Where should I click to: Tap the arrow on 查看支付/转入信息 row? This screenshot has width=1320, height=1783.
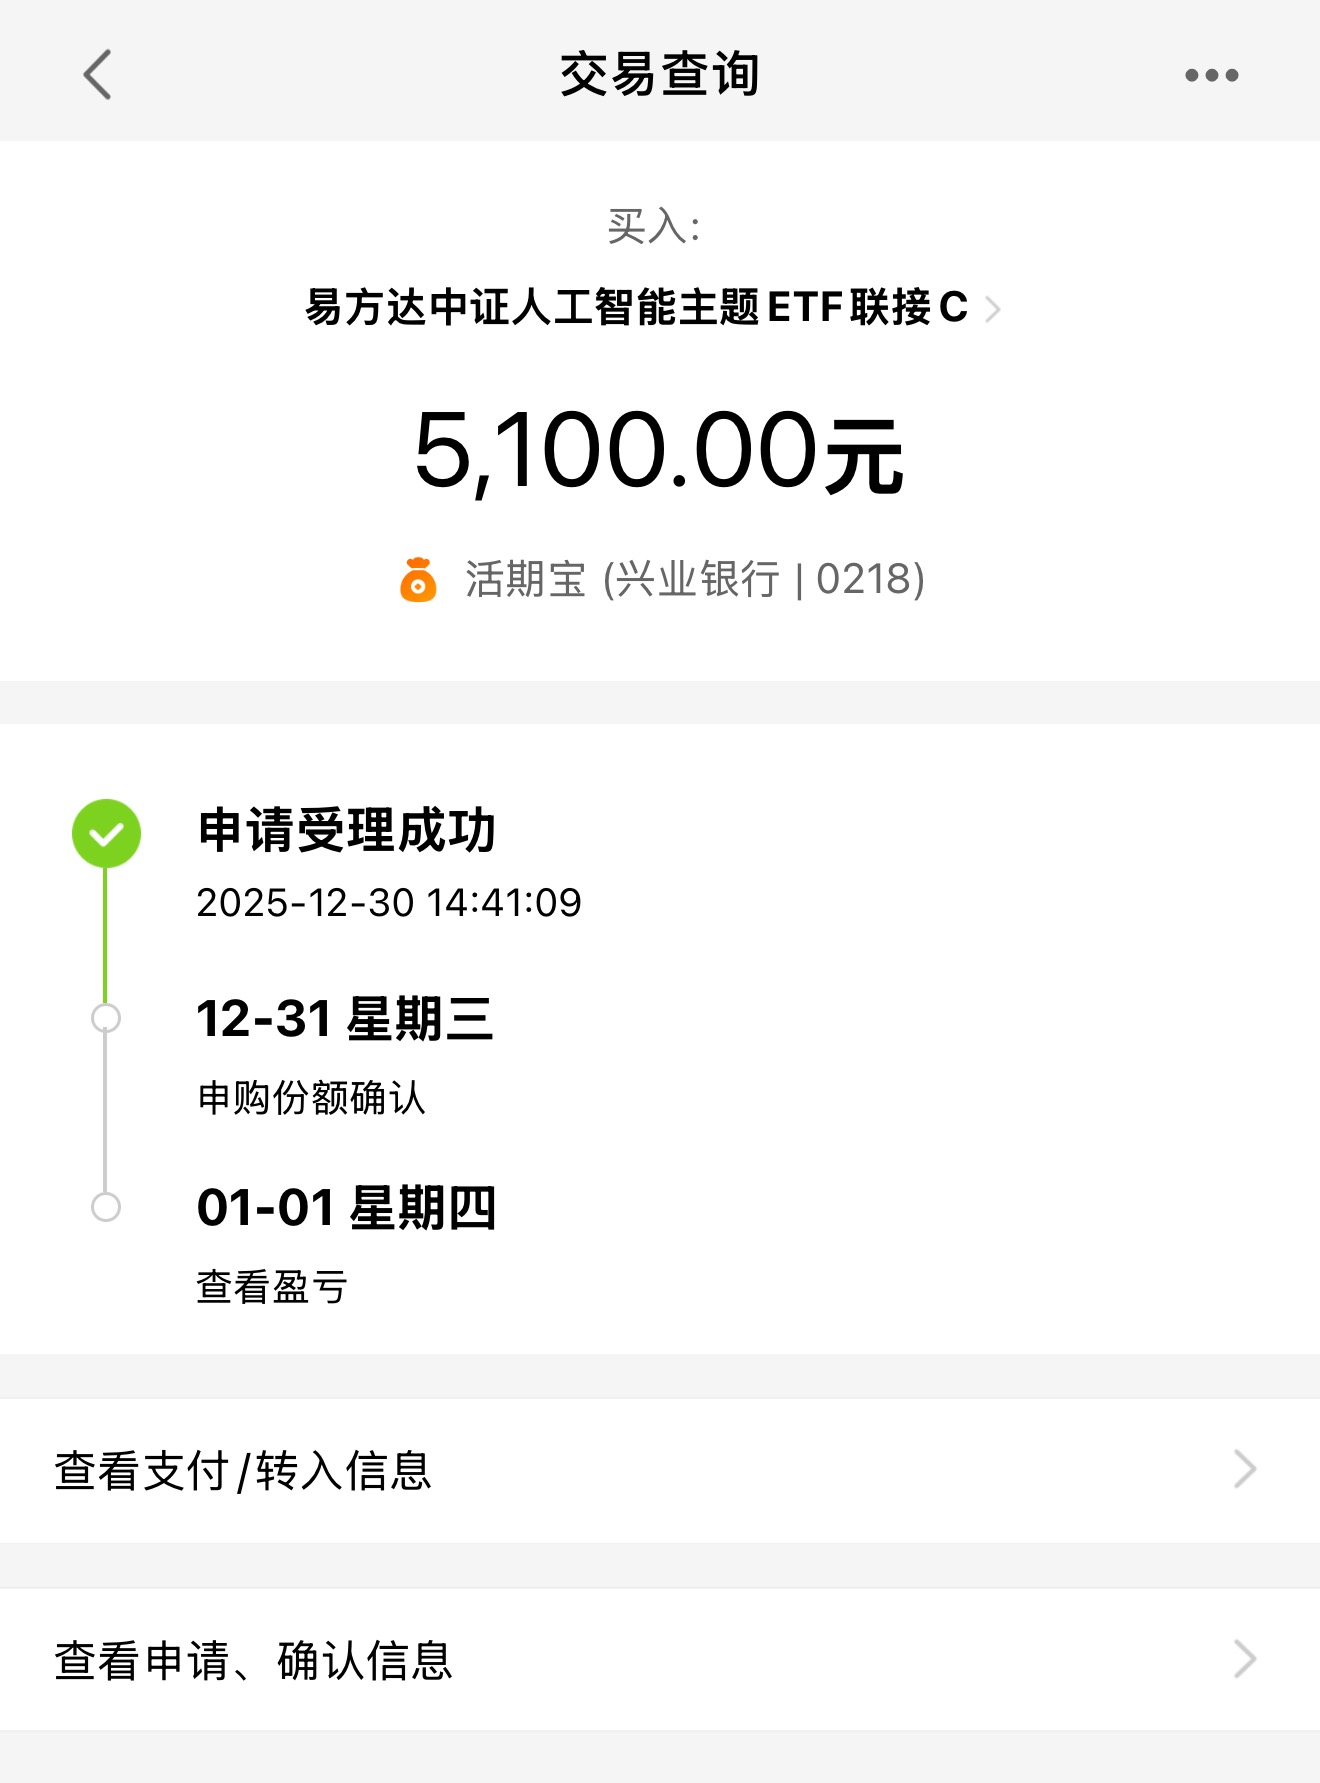coord(1245,1469)
